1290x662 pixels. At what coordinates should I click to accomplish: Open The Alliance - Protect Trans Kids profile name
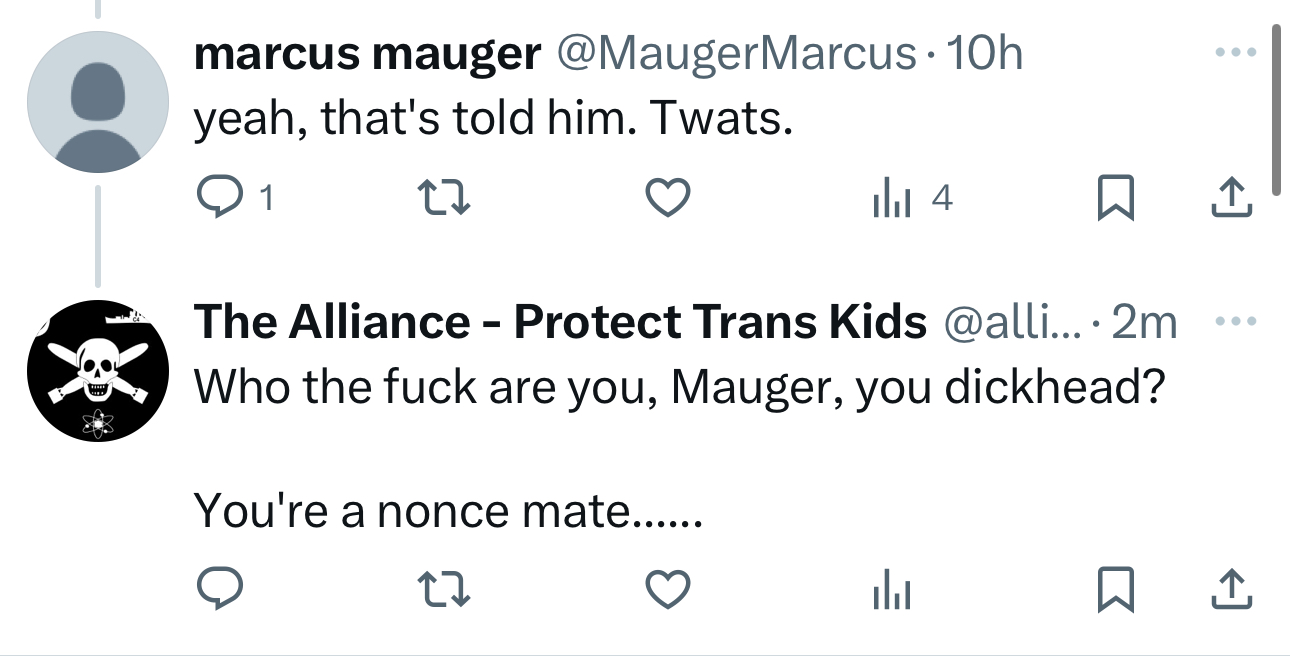pyautogui.click(x=560, y=322)
